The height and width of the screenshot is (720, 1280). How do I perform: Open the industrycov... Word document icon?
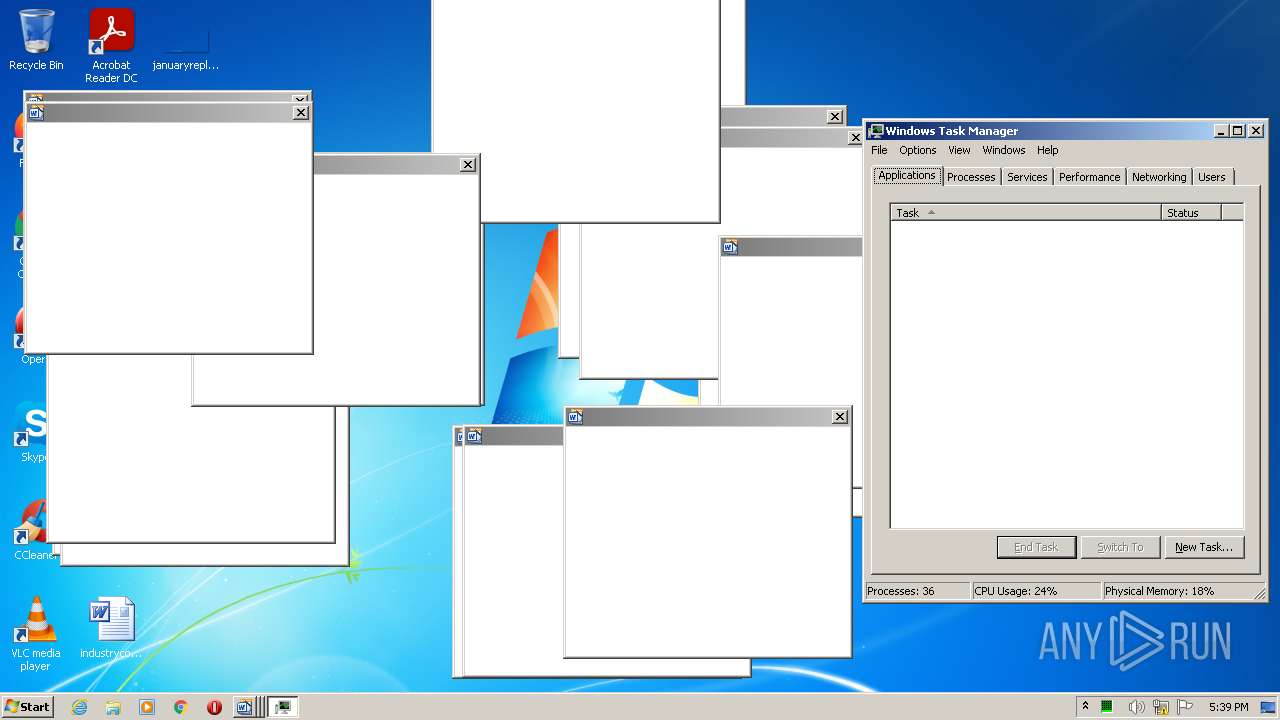point(111,627)
